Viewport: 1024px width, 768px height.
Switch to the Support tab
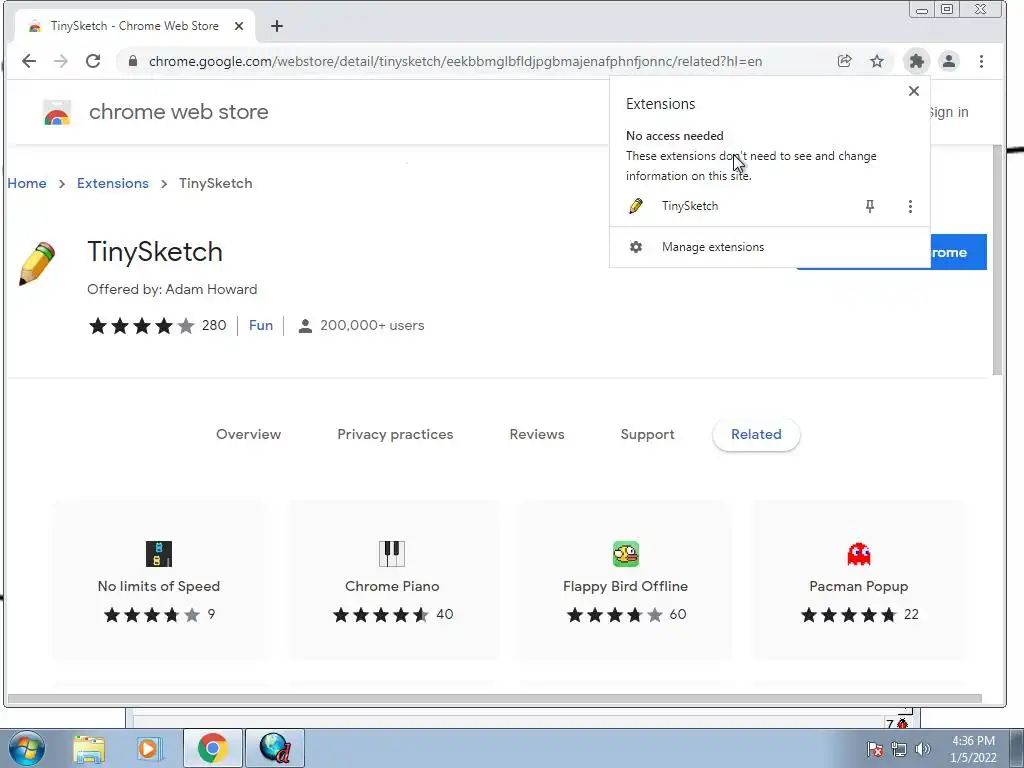[647, 434]
